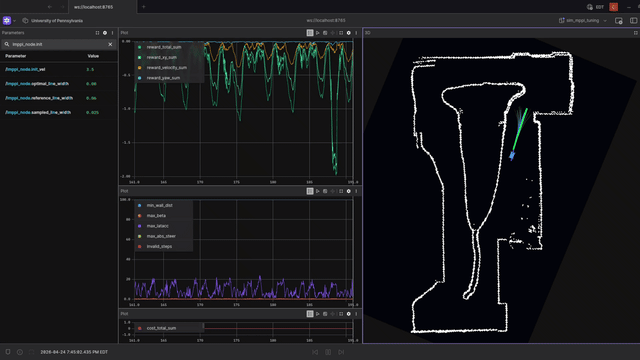
Task: Open the University of Pennsylvania organization
Action: [x=53, y=21]
